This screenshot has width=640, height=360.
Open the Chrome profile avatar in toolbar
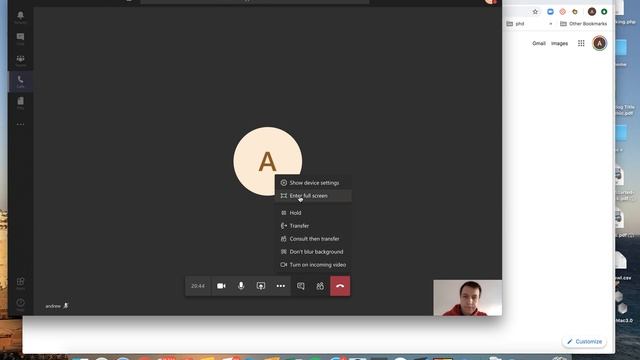(592, 11)
